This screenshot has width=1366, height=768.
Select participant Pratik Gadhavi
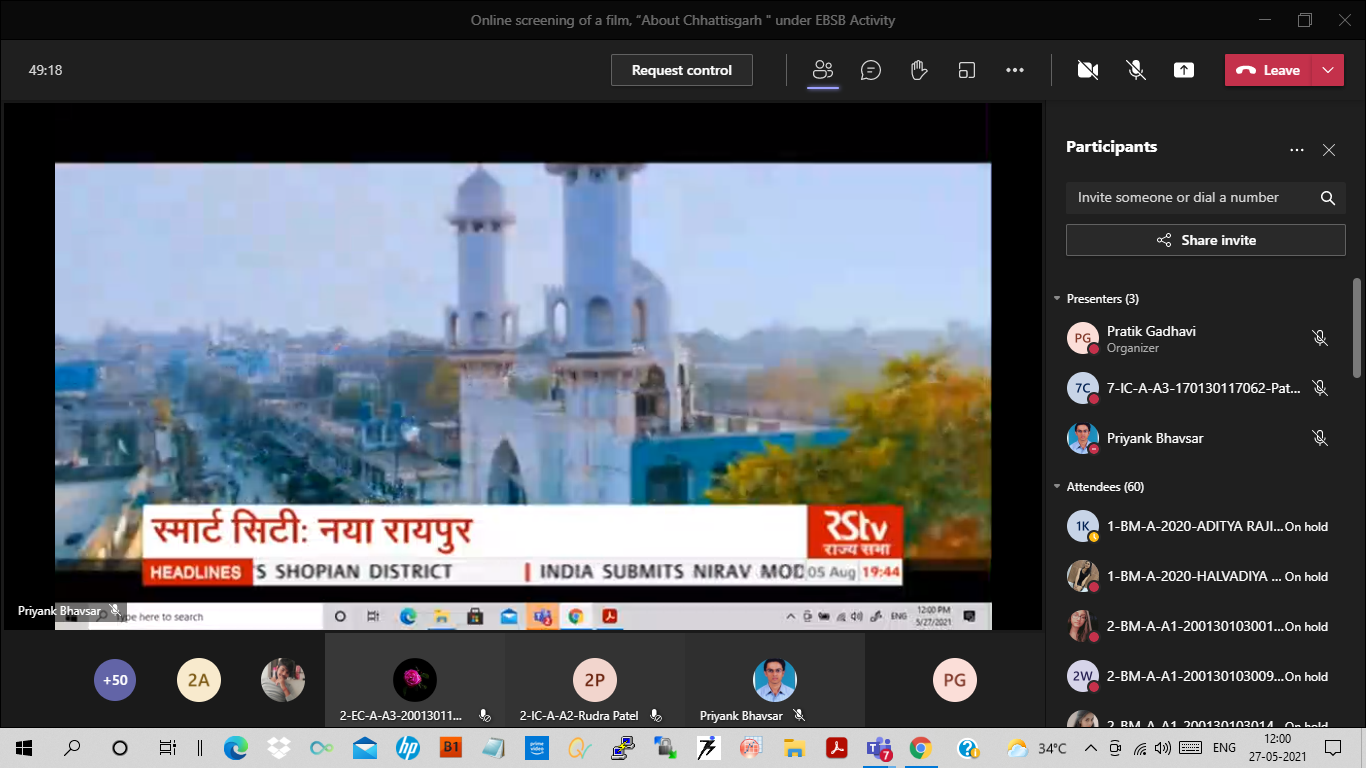(1199, 338)
